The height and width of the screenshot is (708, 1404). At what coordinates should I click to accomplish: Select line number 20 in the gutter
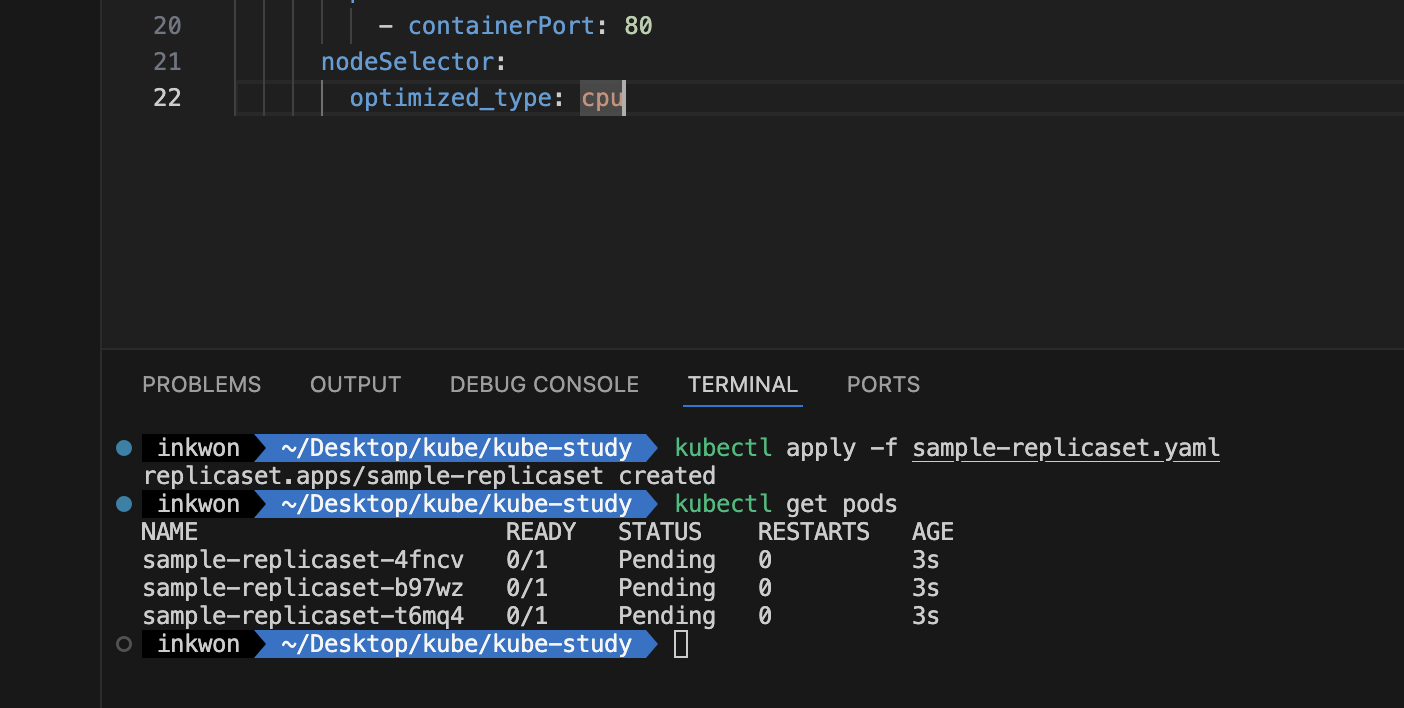tap(167, 26)
